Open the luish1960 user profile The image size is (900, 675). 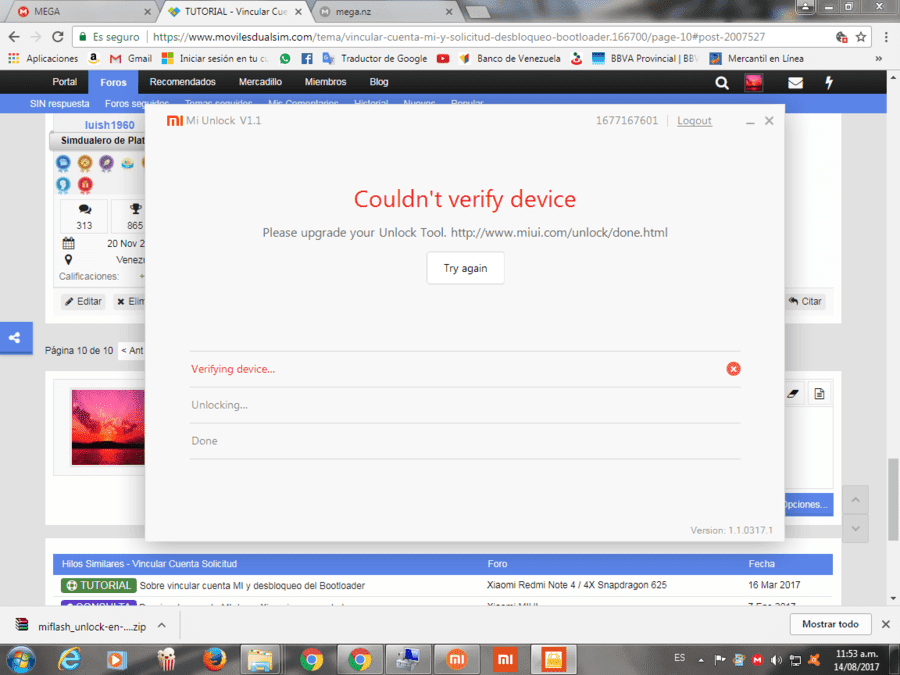(109, 125)
